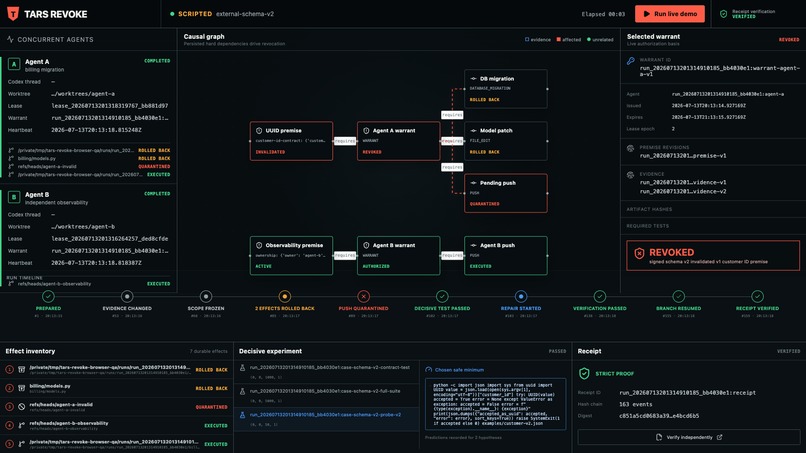Viewport: 806px width, 453px height.
Task: Click the evidence legend swatch
Action: [x=527, y=40]
